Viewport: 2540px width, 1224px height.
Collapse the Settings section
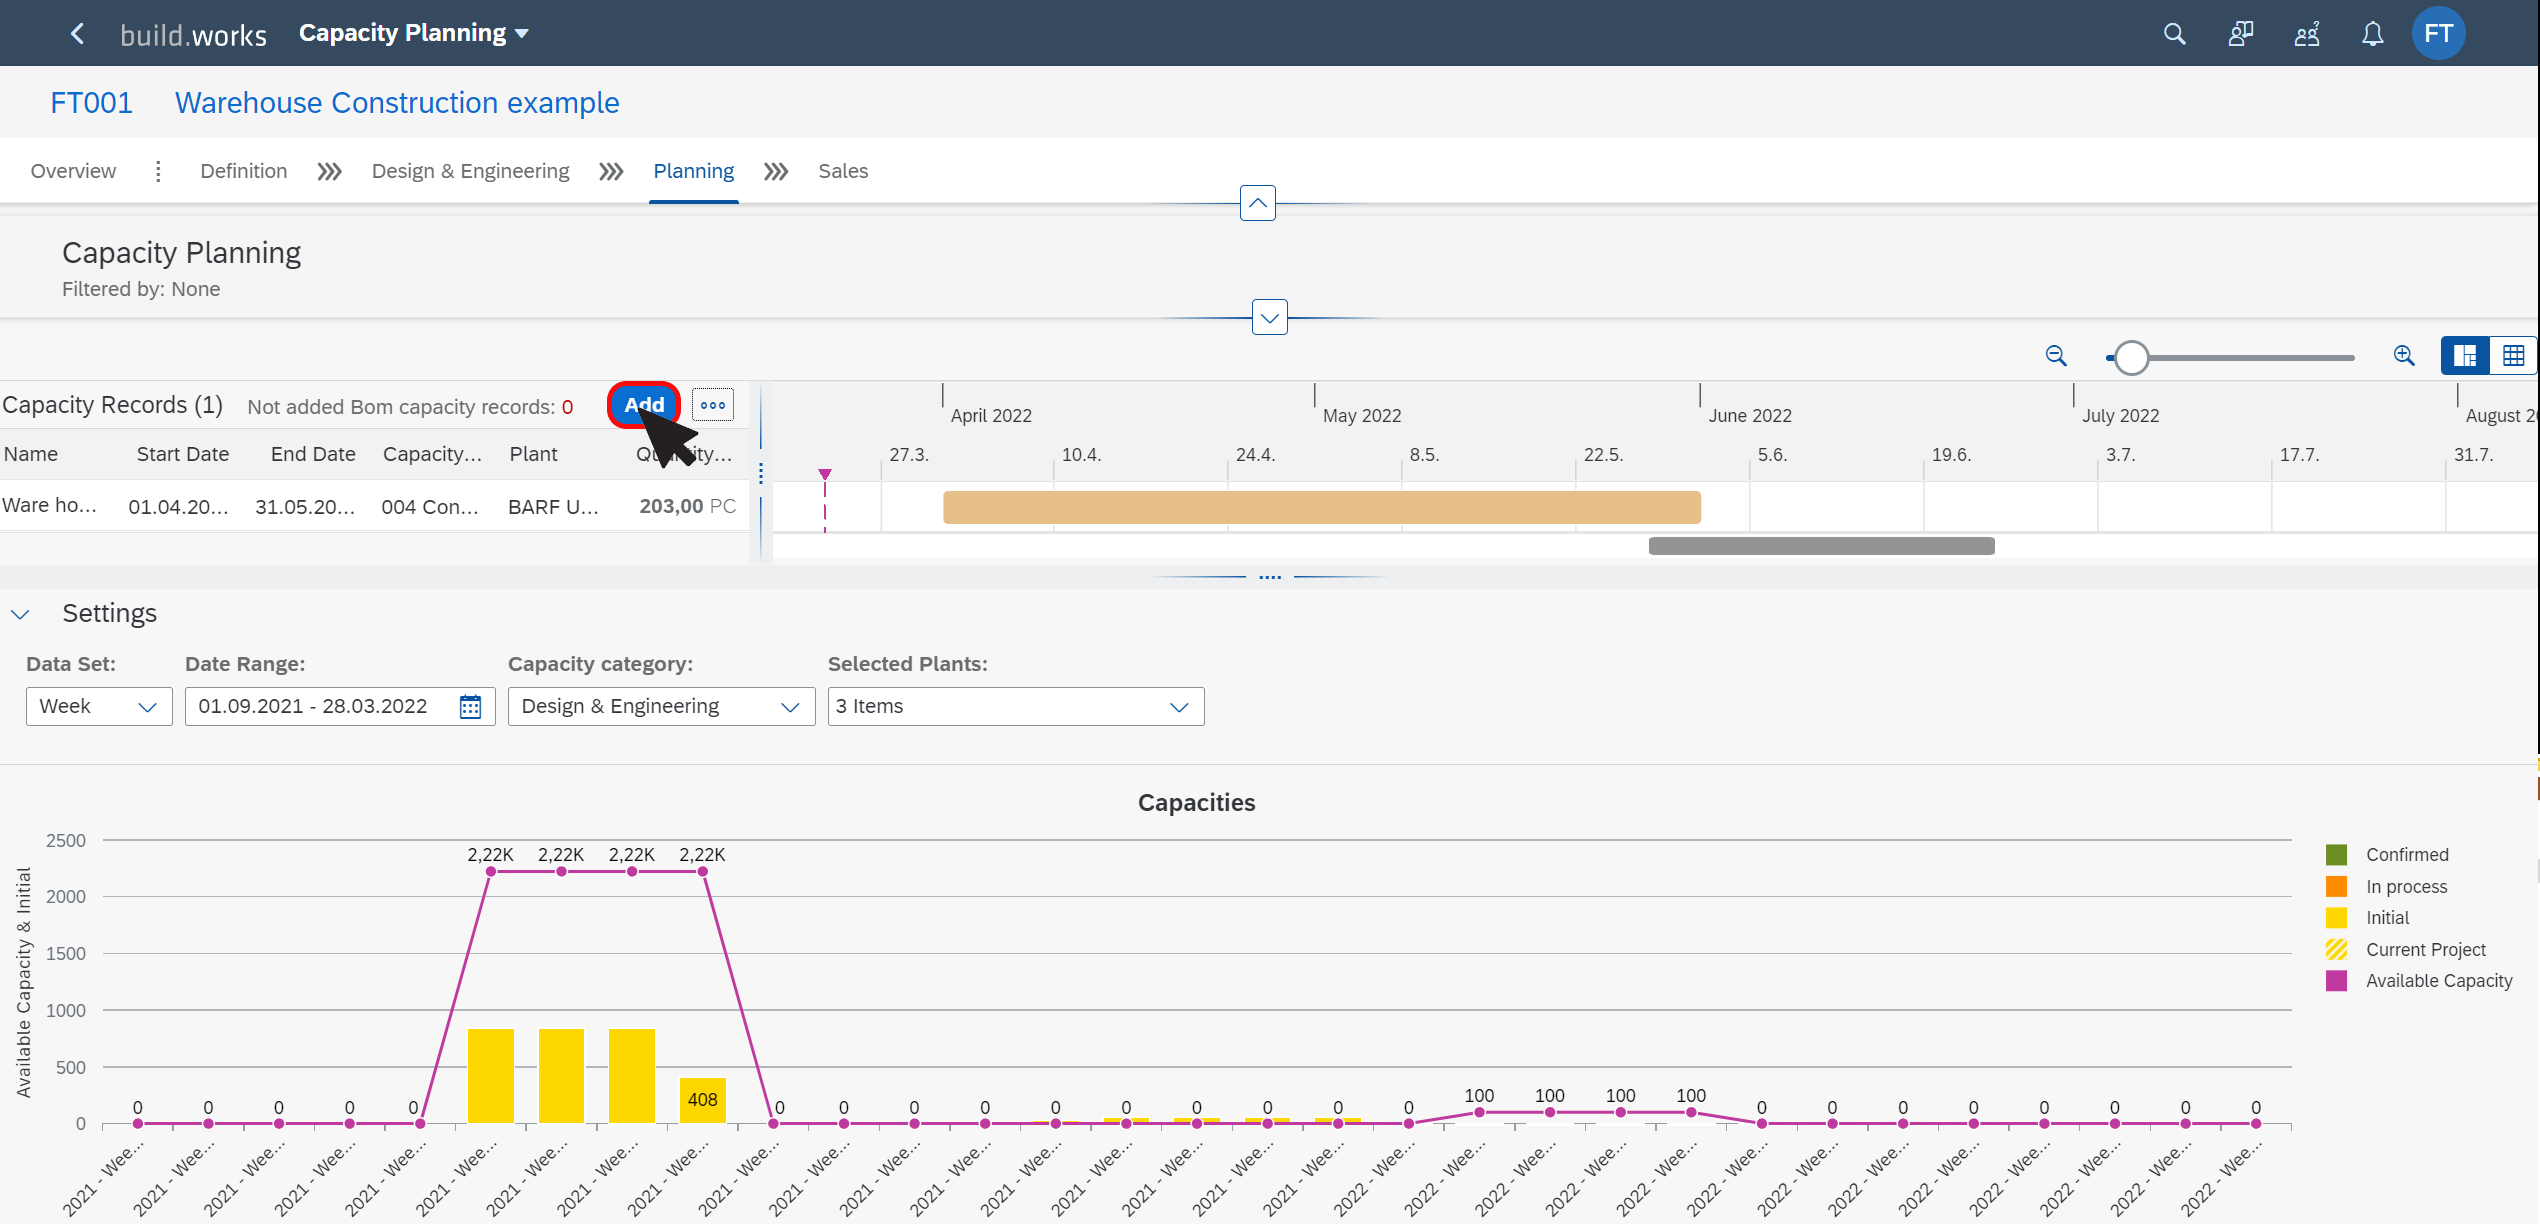point(21,613)
